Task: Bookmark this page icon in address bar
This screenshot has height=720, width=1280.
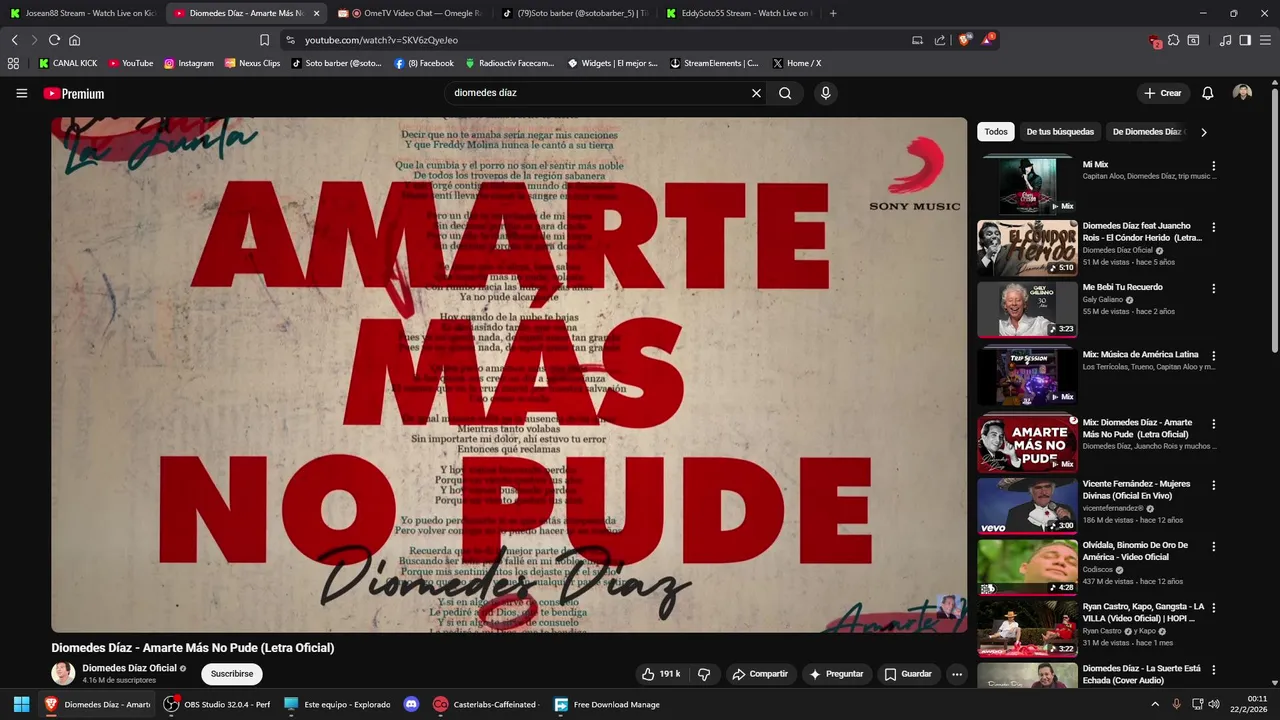Action: pos(264,40)
